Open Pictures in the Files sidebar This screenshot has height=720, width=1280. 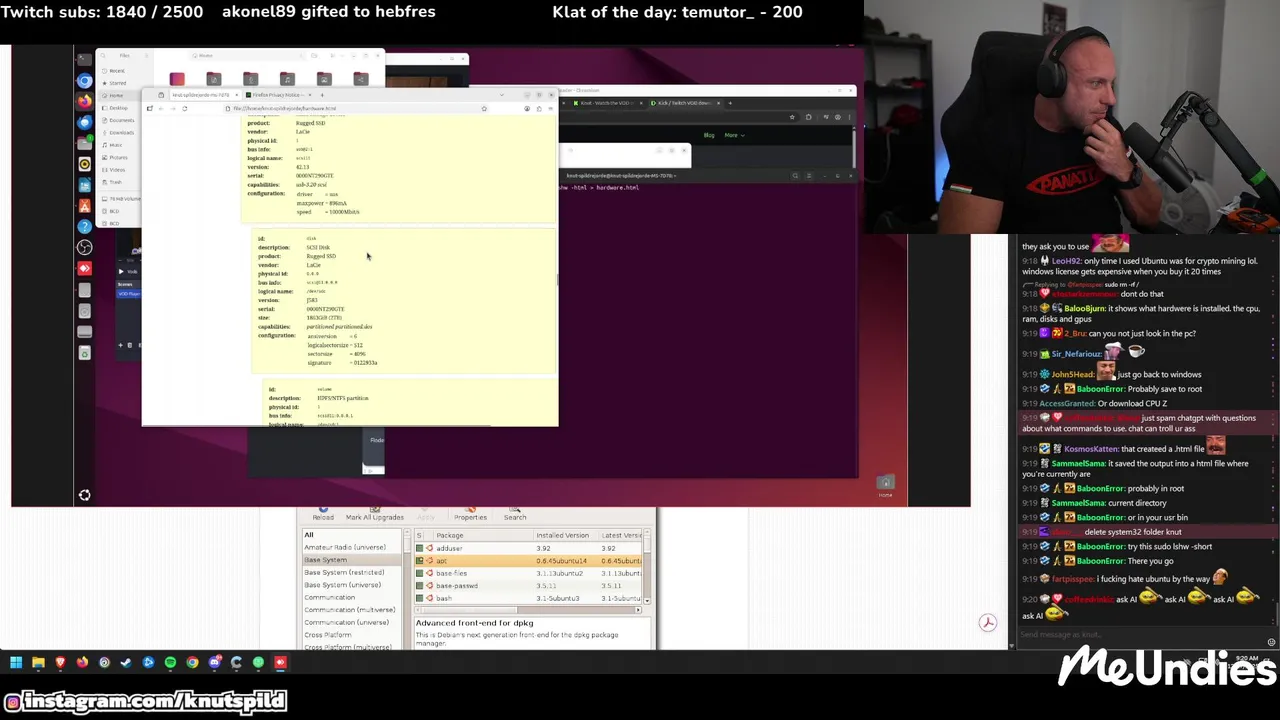click(x=119, y=157)
